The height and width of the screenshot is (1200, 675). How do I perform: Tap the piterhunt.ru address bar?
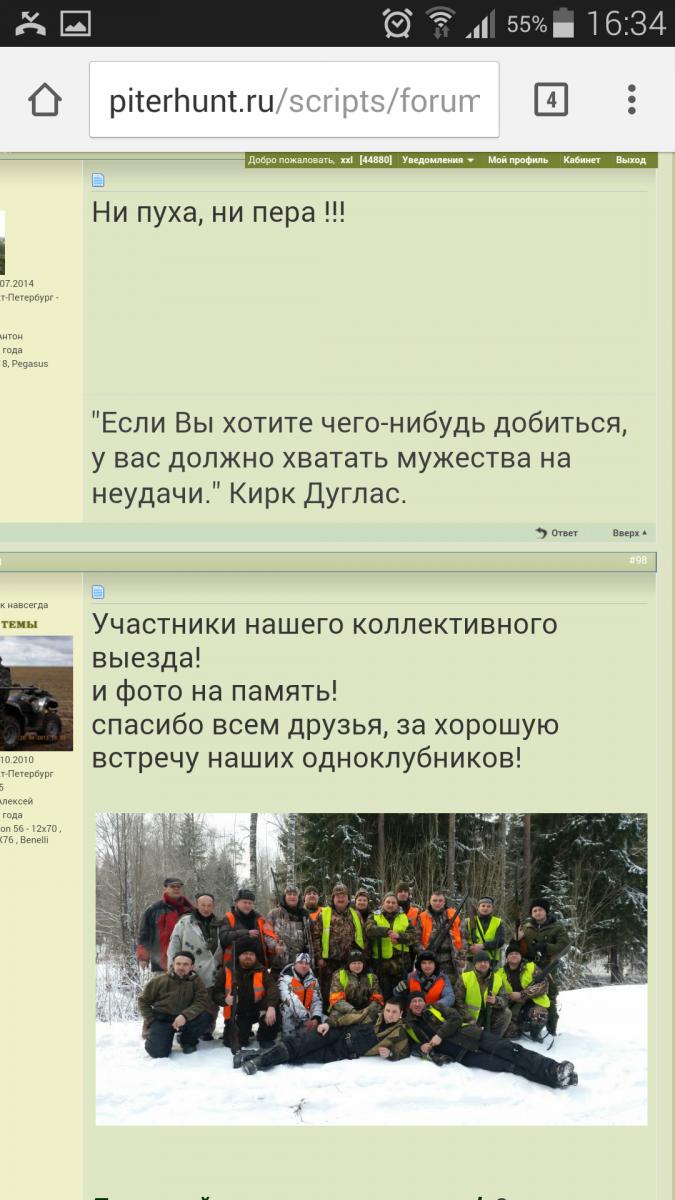[x=294, y=100]
